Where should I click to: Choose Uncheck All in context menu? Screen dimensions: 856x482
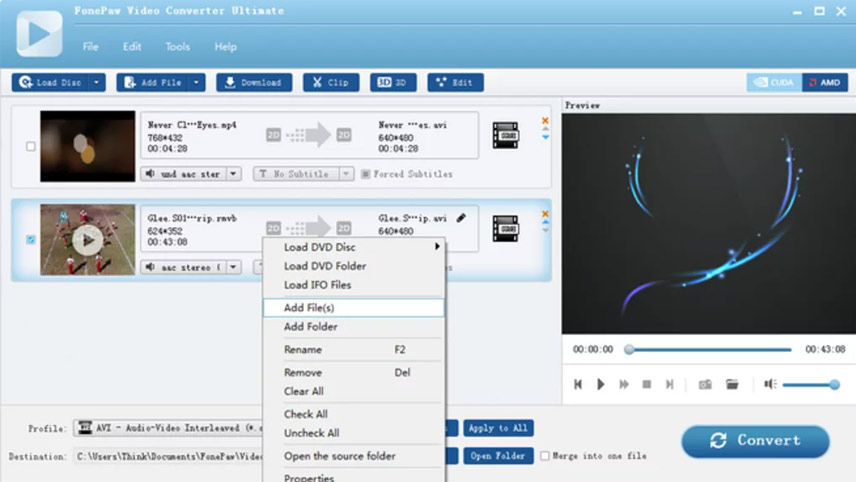[353, 433]
